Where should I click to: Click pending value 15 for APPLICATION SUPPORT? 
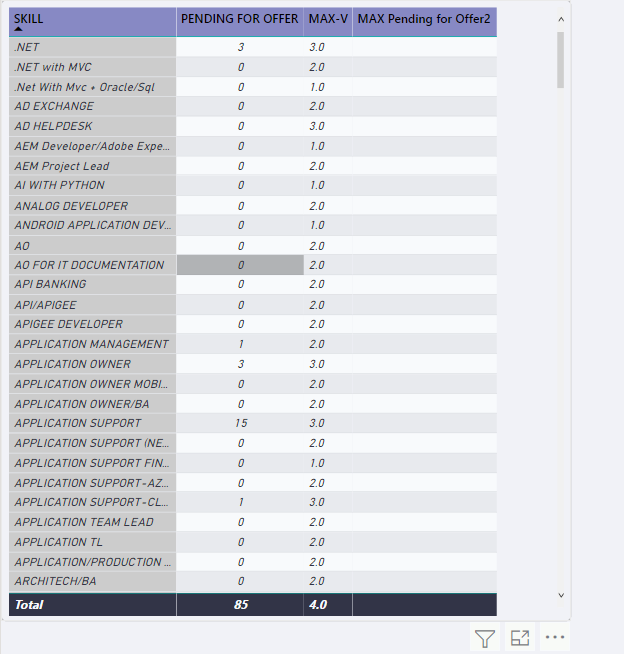click(241, 423)
